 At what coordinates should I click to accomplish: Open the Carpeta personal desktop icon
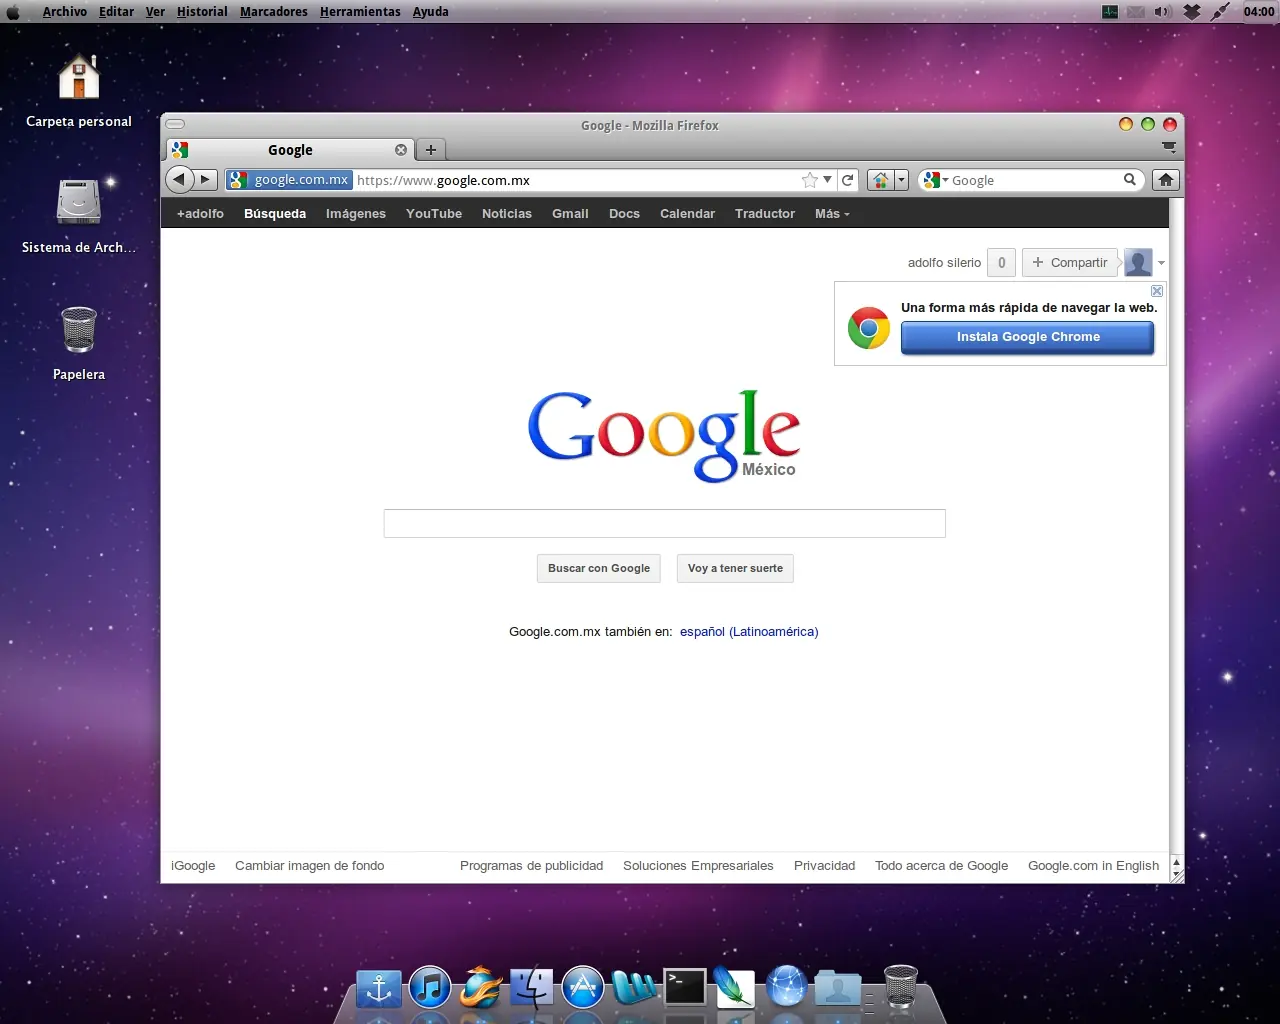(79, 78)
